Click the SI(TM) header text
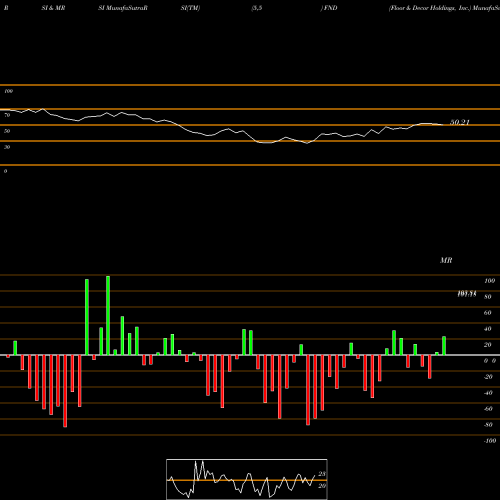The width and height of the screenshot is (500, 500). 190,8
